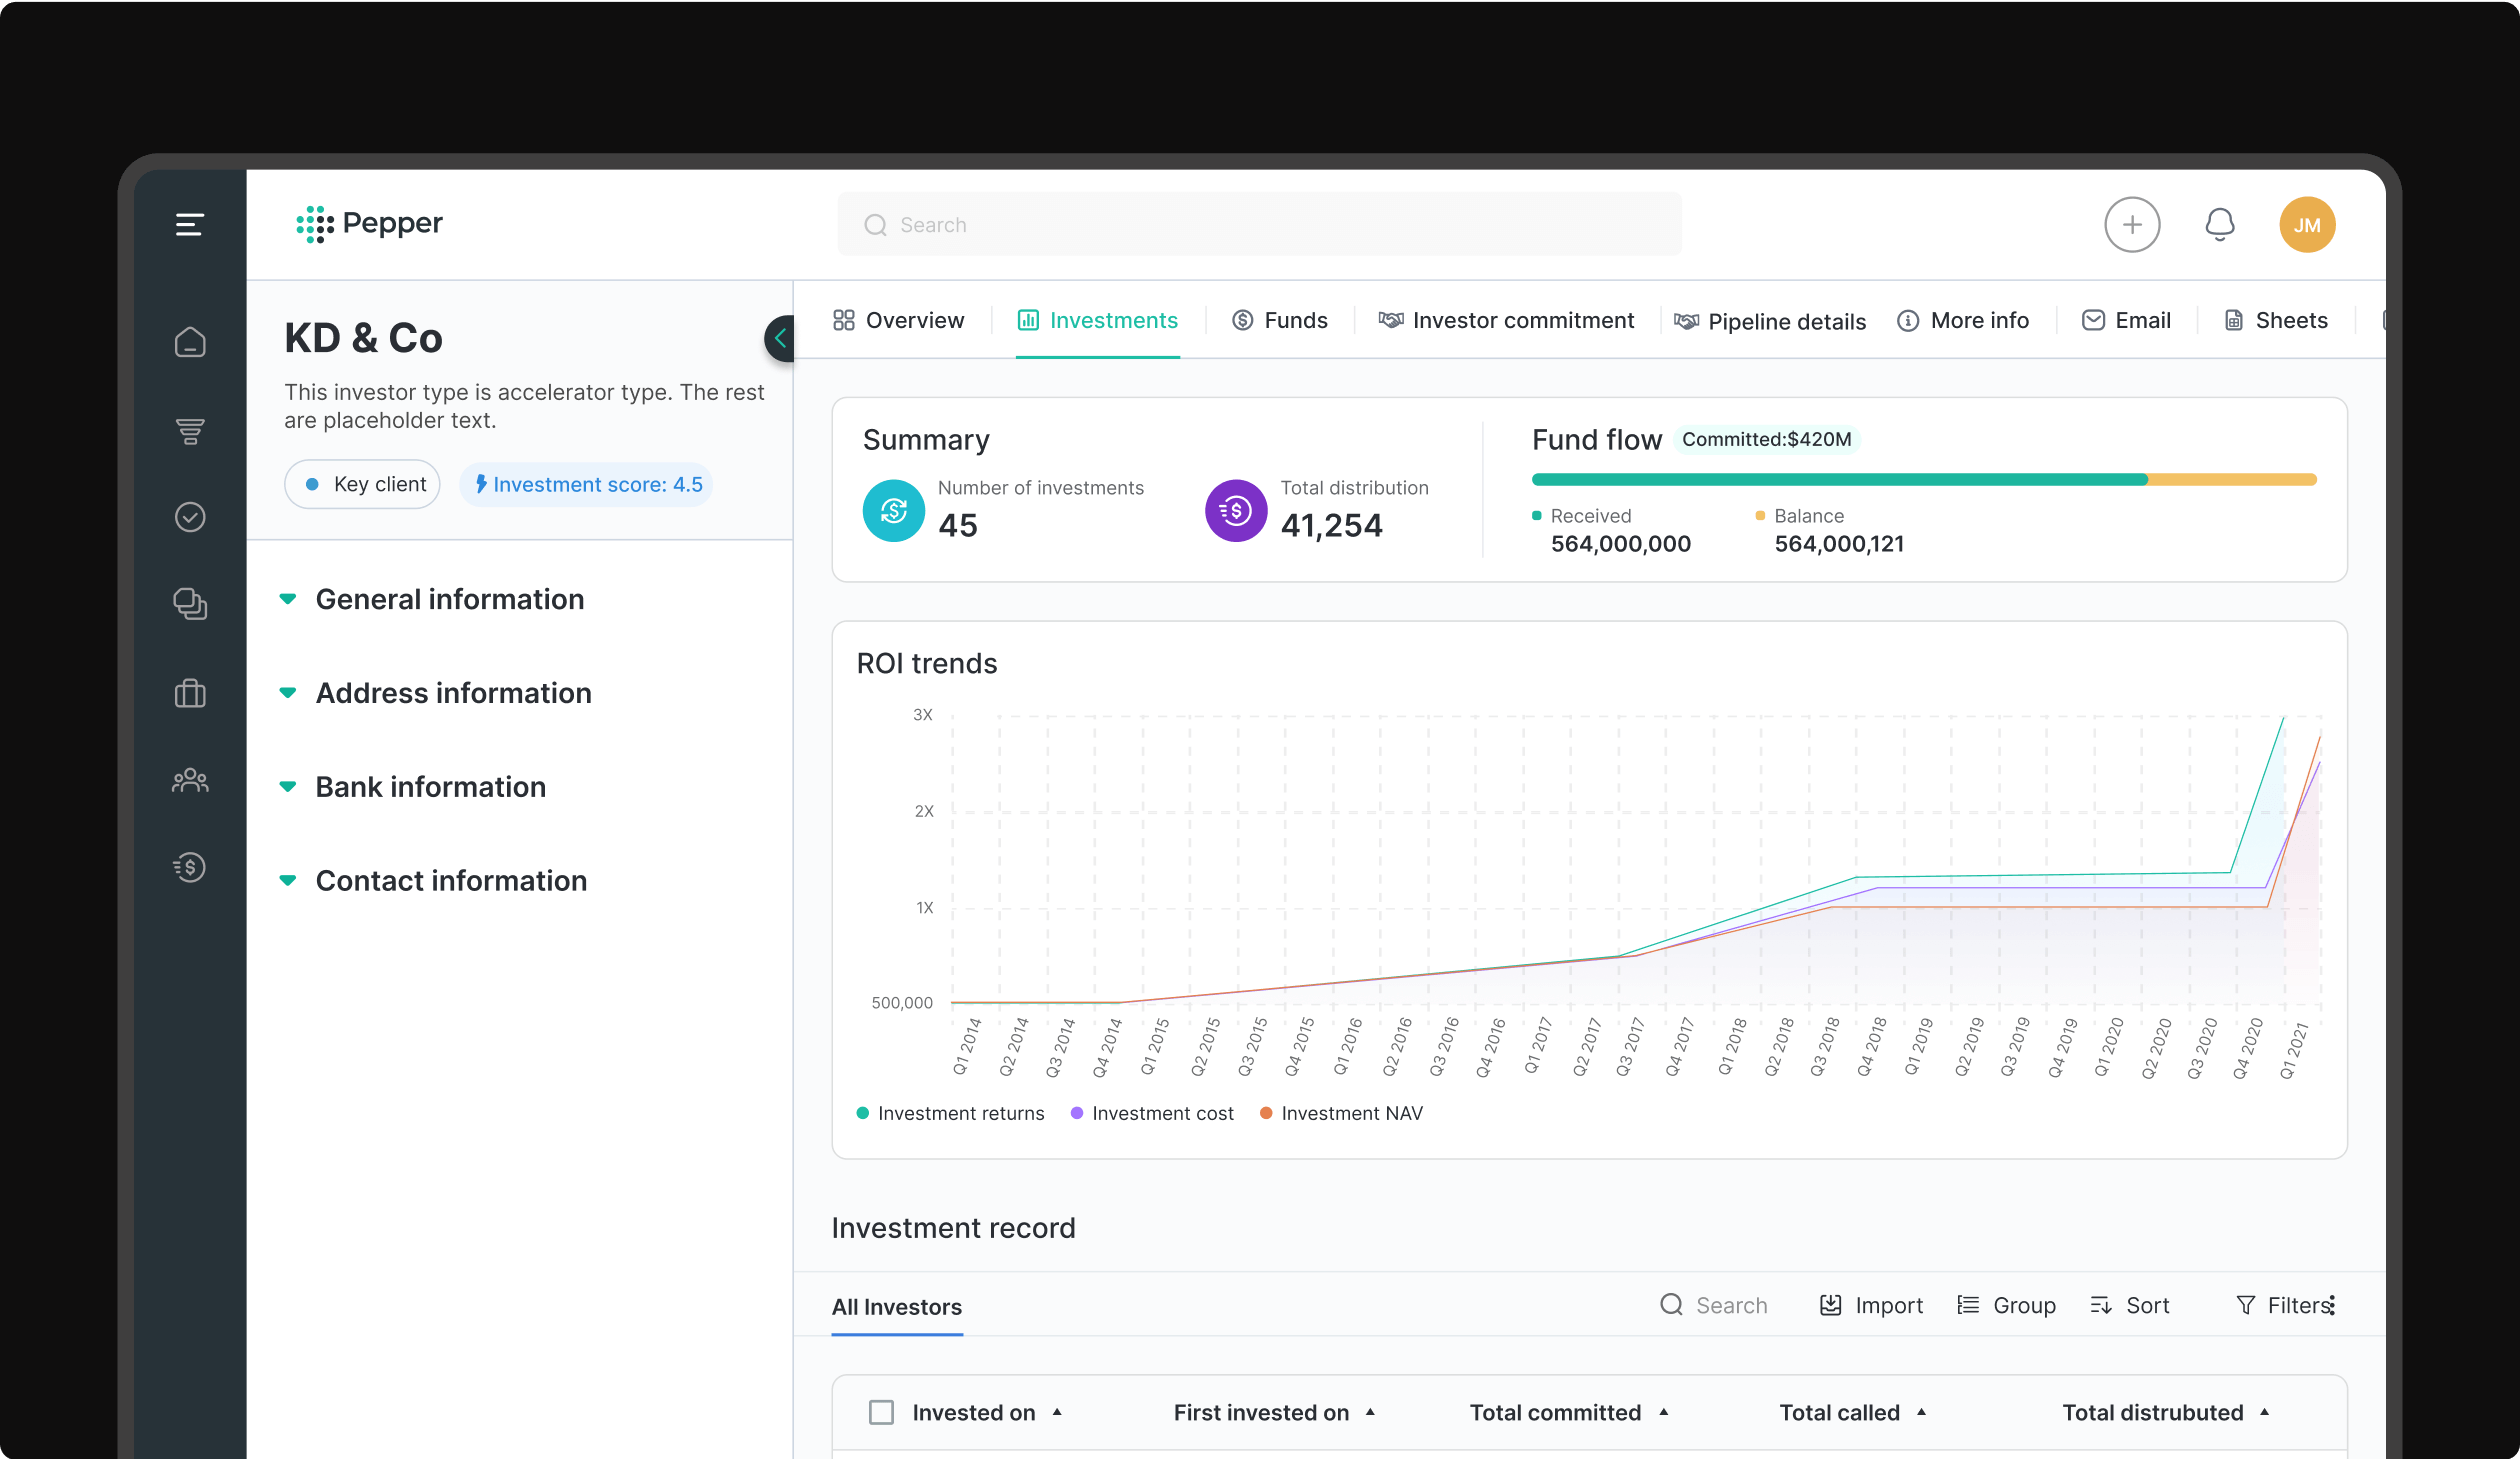The width and height of the screenshot is (2520, 1459).
Task: Open the Investor commitment tab
Action: coord(1506,320)
